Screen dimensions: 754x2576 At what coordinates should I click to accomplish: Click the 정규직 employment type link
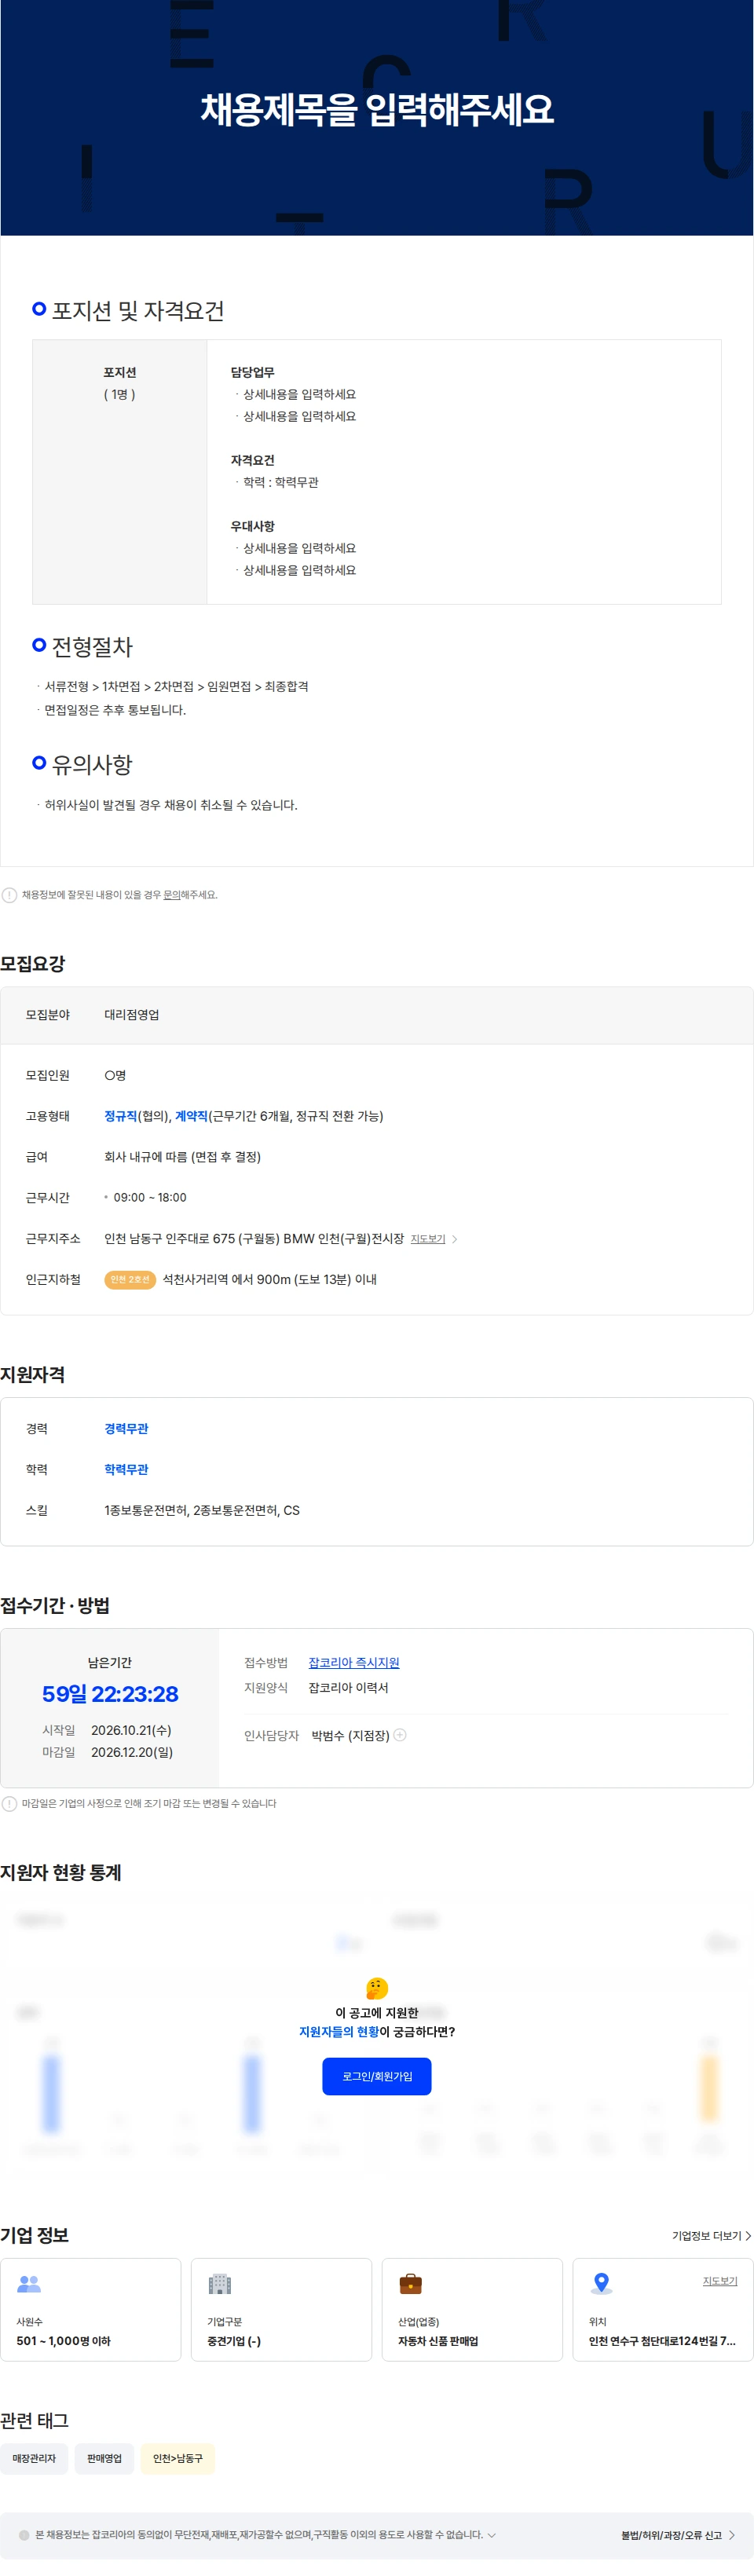(120, 1115)
